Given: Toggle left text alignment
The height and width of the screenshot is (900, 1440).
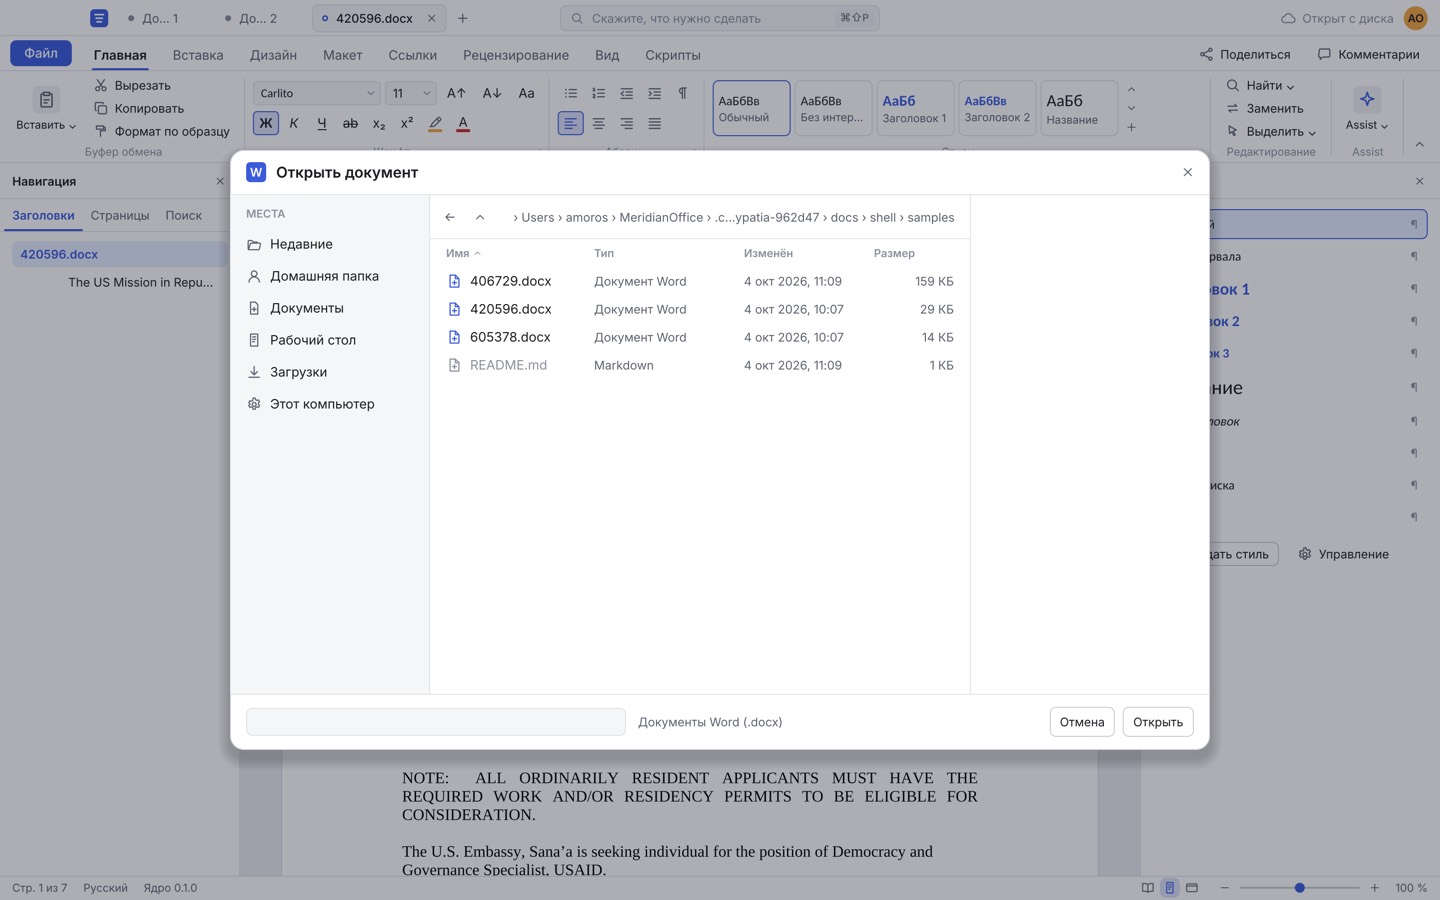Looking at the screenshot, I should coord(570,124).
